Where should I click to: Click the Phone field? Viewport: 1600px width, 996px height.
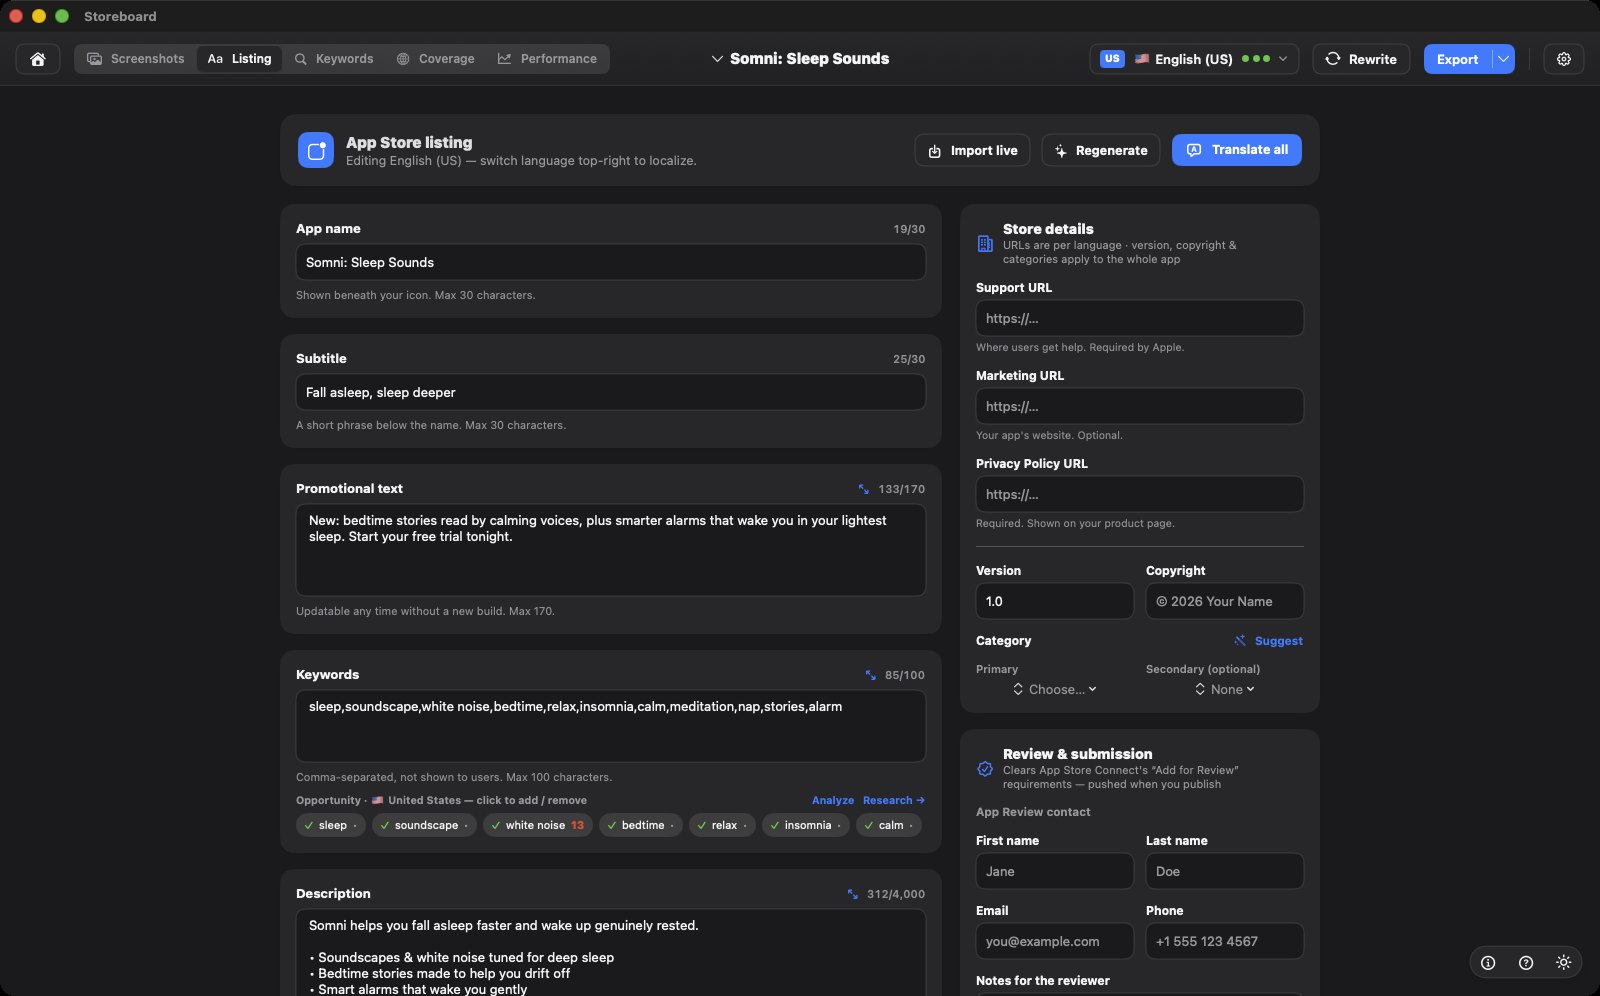(x=1225, y=941)
